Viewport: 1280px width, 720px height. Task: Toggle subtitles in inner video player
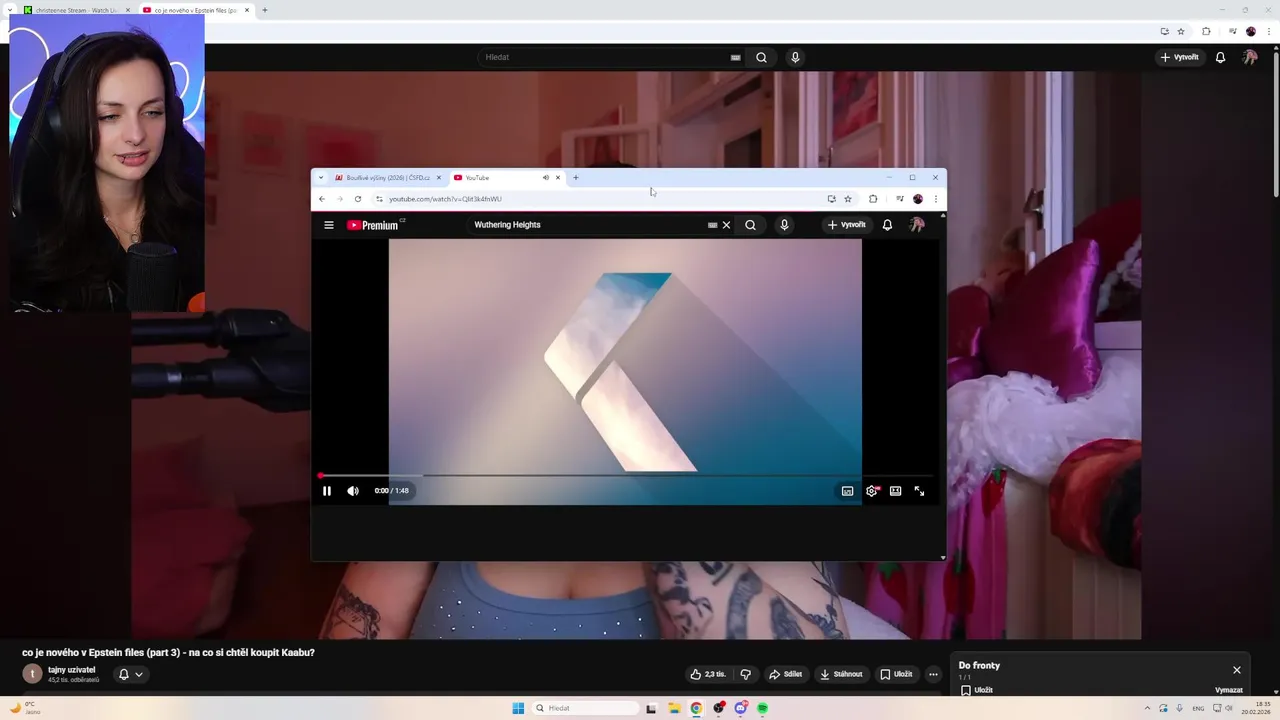(847, 491)
